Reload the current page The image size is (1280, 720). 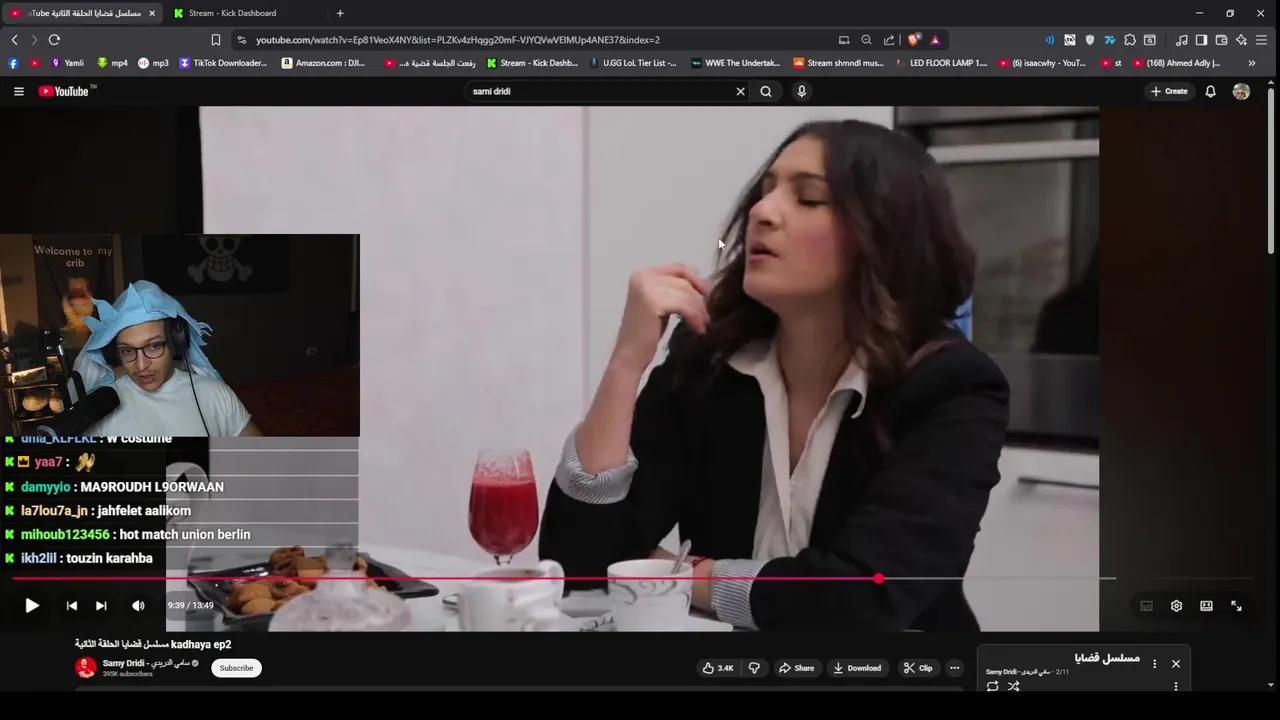point(54,40)
